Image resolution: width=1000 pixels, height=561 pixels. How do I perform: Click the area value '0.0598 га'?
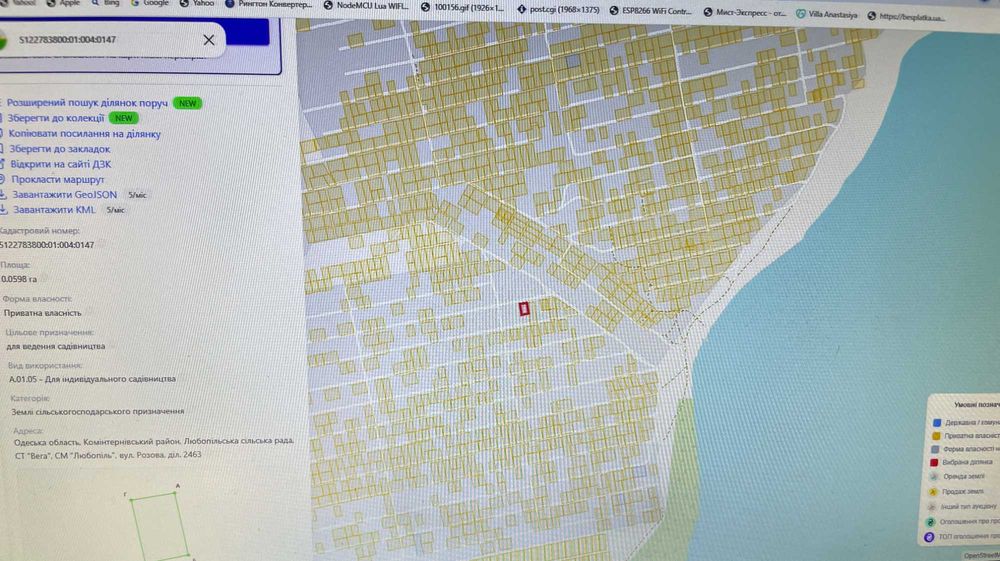click(18, 279)
